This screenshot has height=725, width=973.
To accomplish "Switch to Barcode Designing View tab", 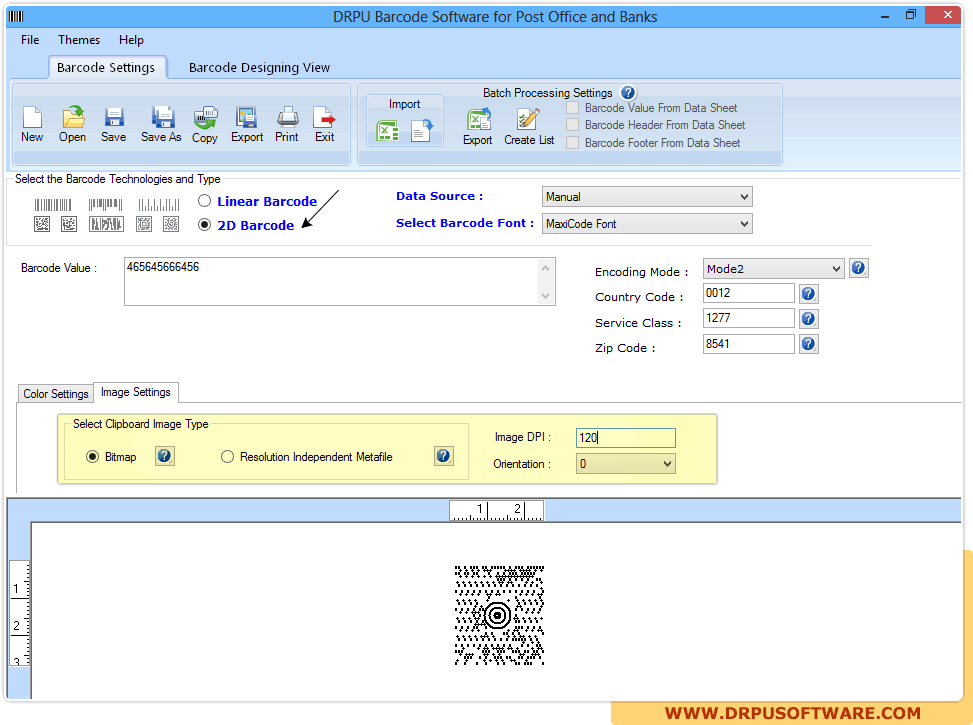I will coord(259,67).
